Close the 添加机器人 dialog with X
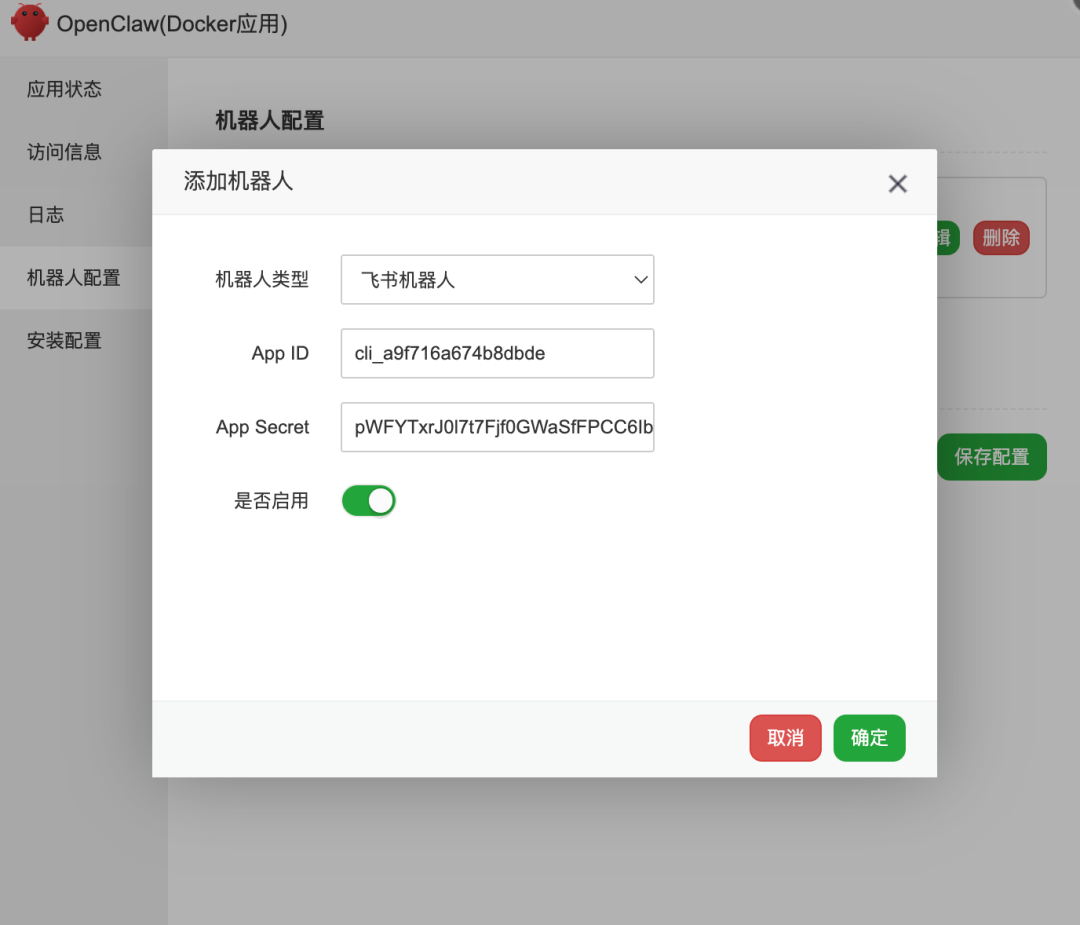Viewport: 1080px width, 925px height. tap(897, 183)
